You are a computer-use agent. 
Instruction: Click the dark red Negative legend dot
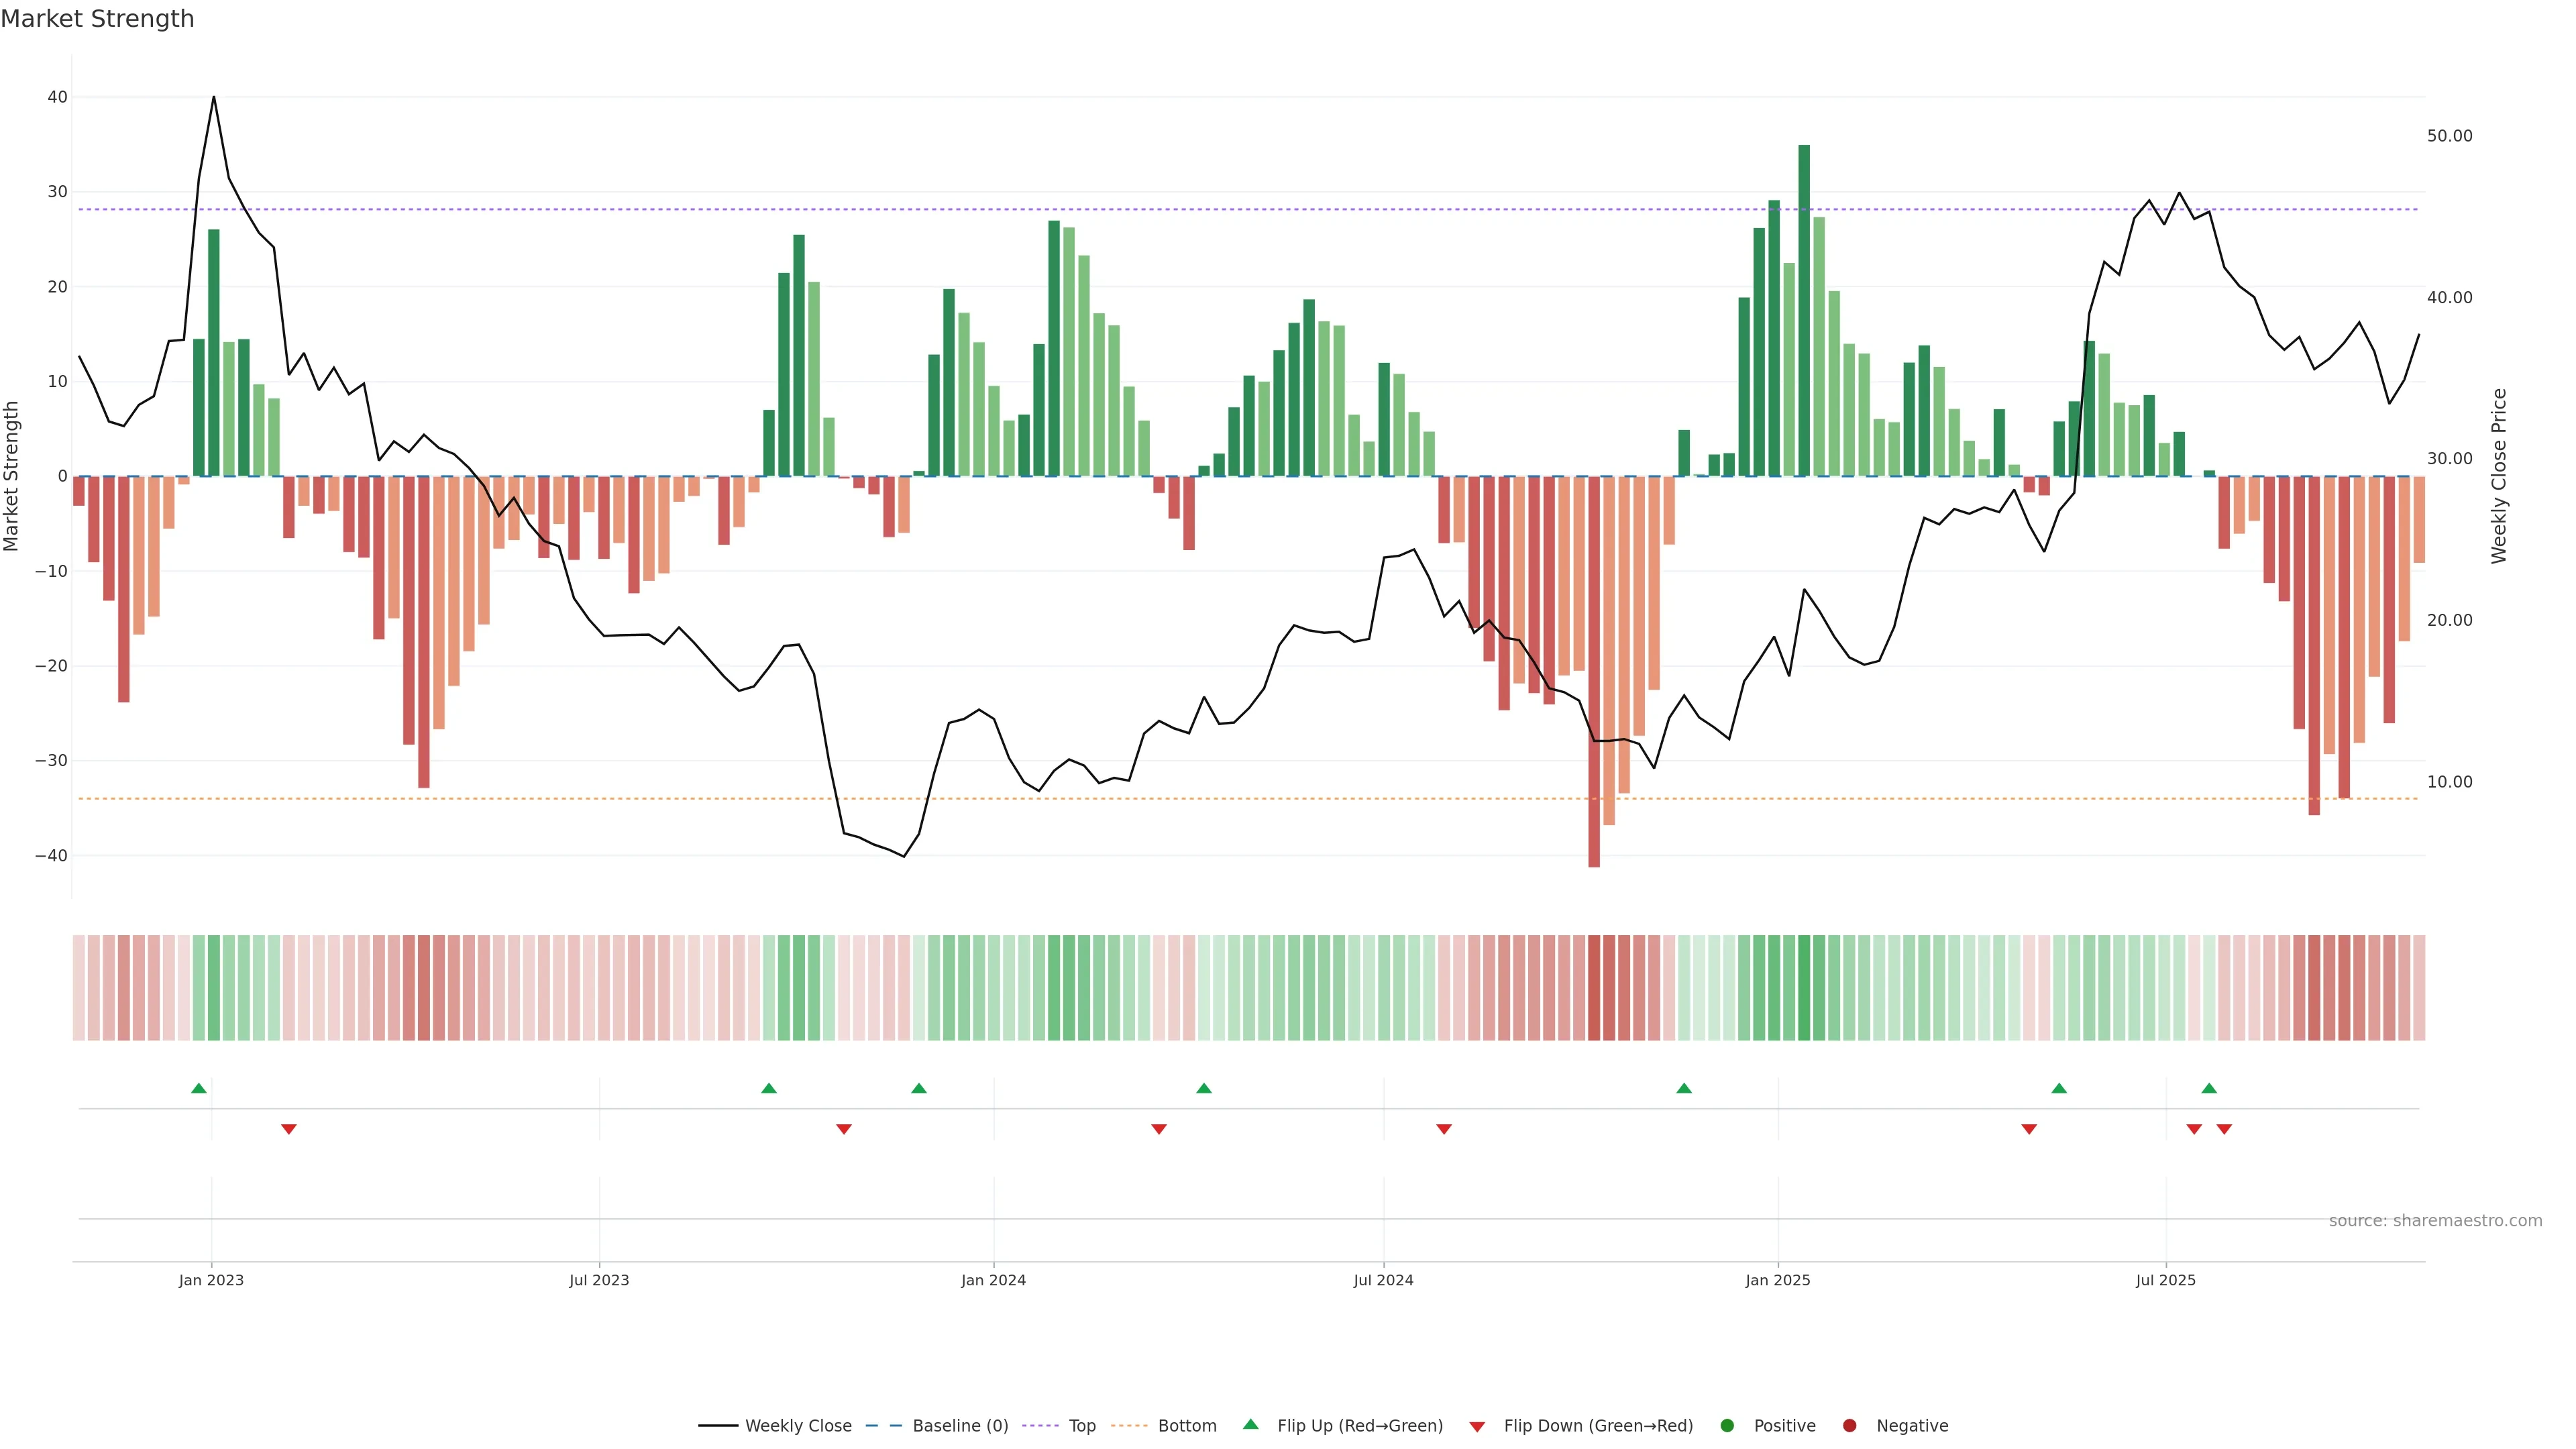point(1849,1426)
